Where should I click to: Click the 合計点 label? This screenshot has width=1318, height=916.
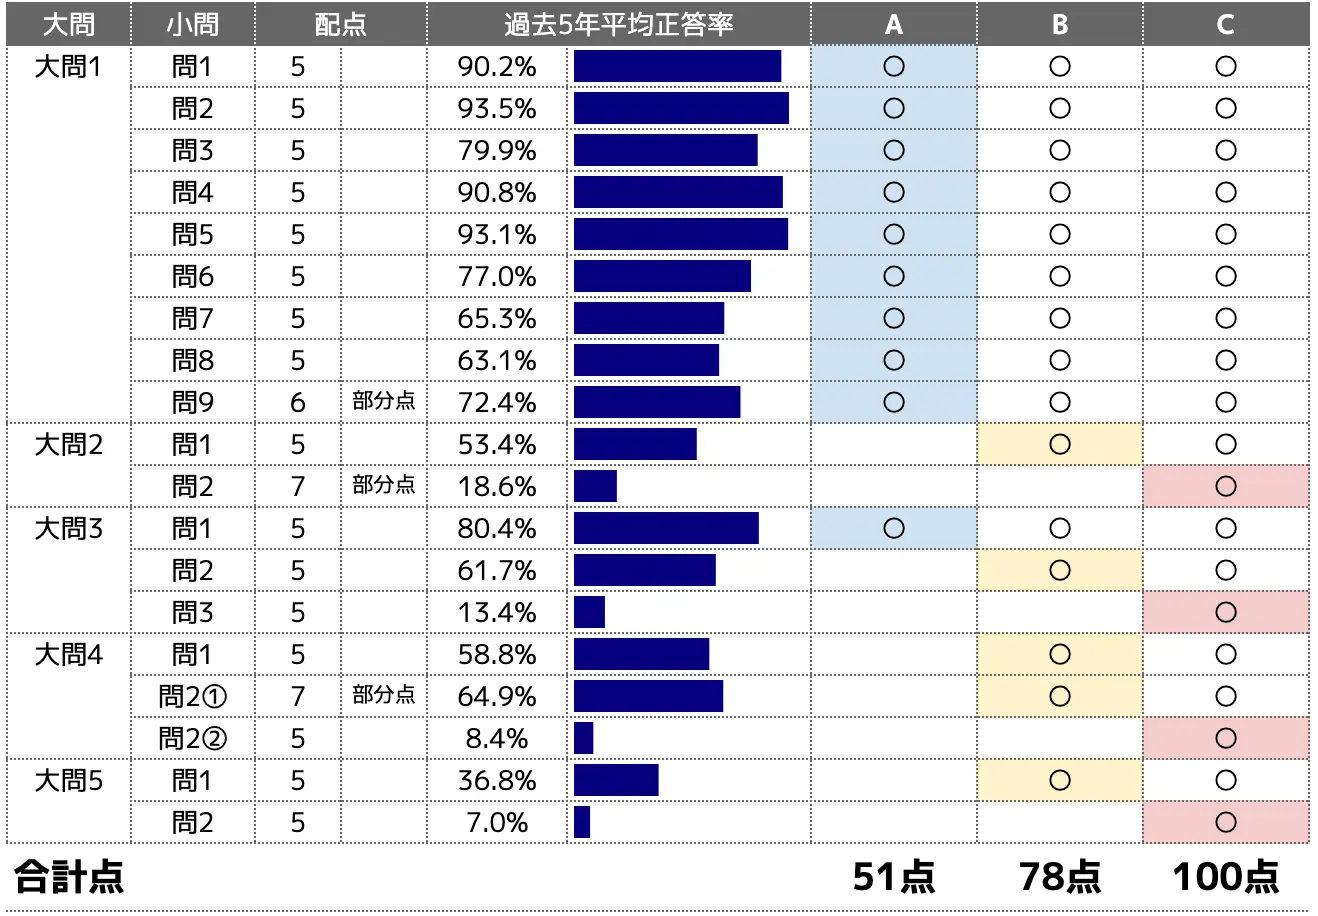[69, 877]
